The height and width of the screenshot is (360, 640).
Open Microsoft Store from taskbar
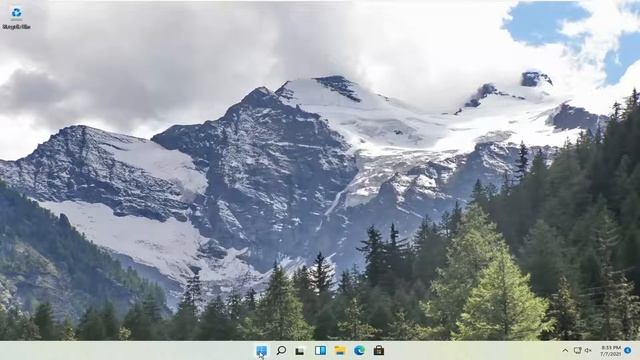[x=379, y=350]
